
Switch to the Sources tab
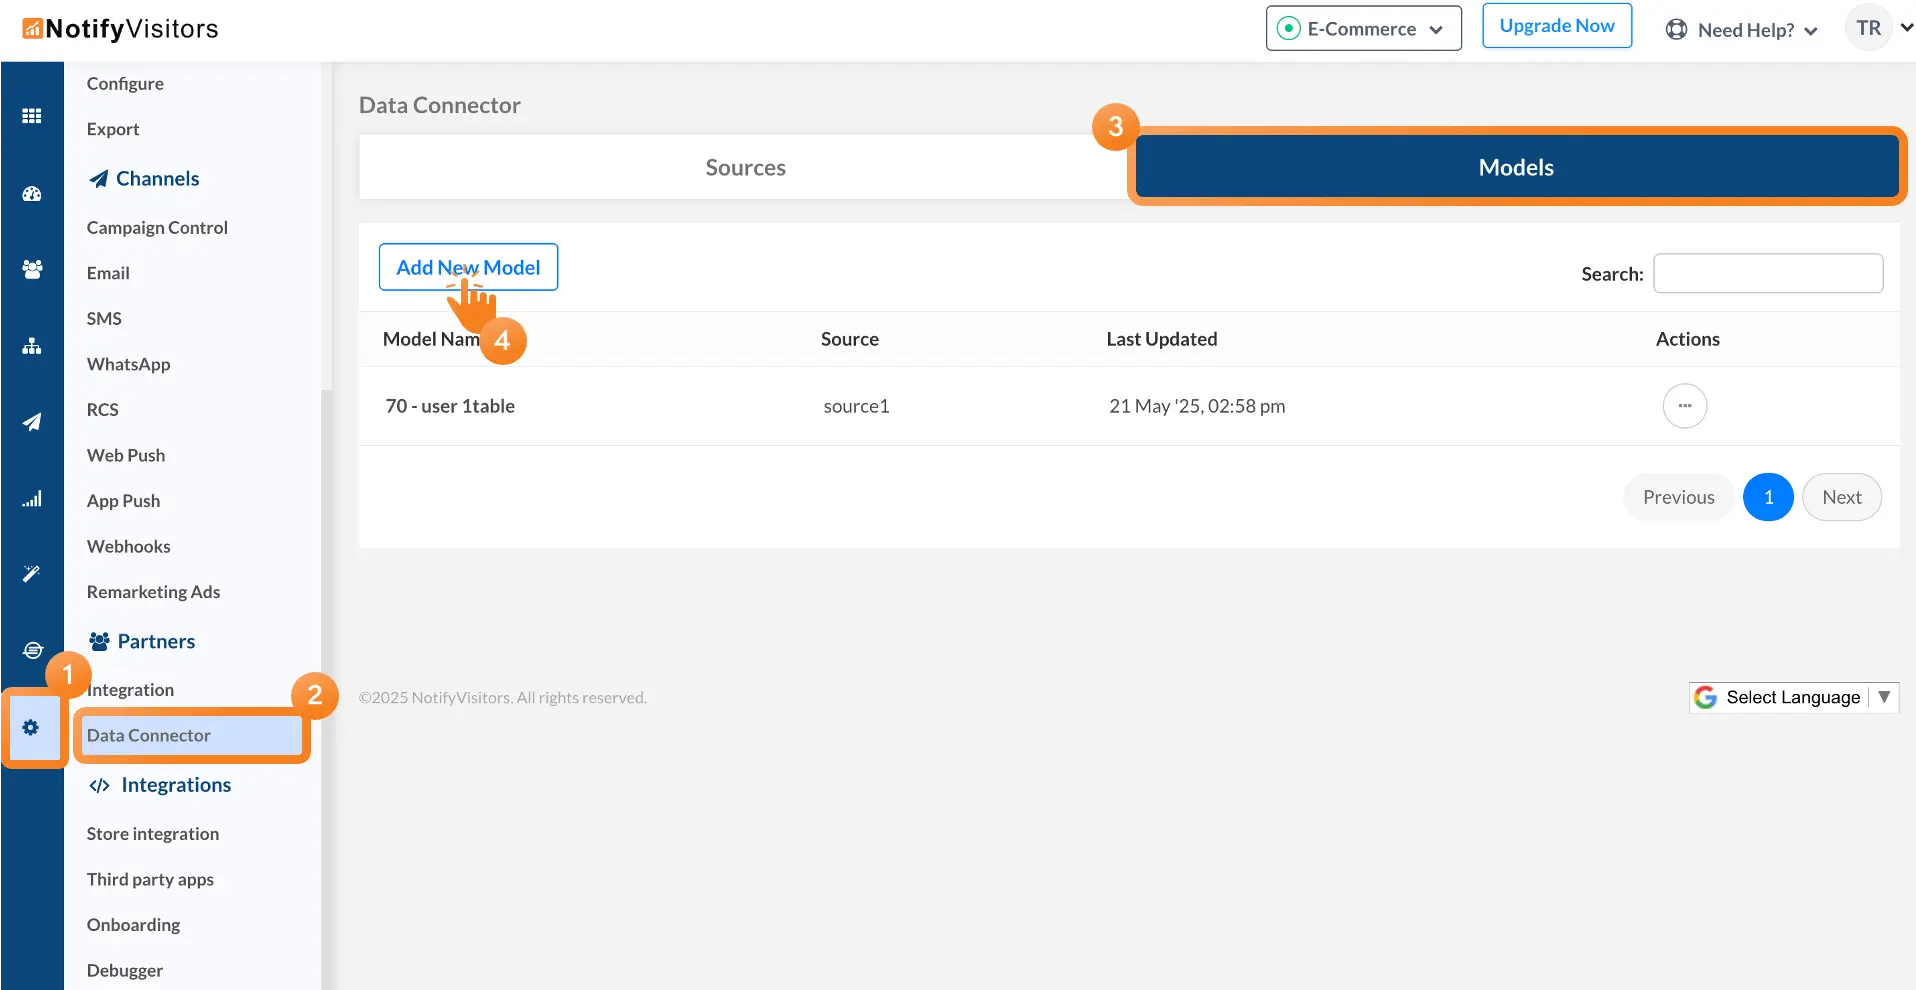coord(745,167)
